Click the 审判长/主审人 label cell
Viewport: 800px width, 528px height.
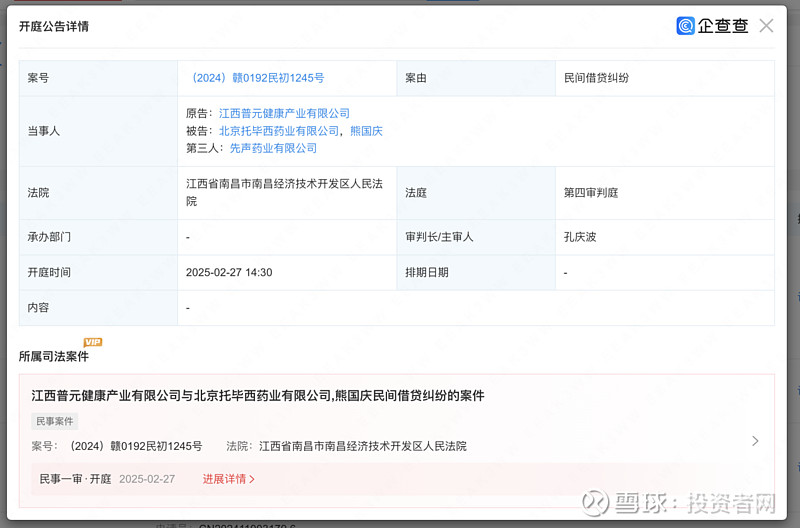click(476, 237)
